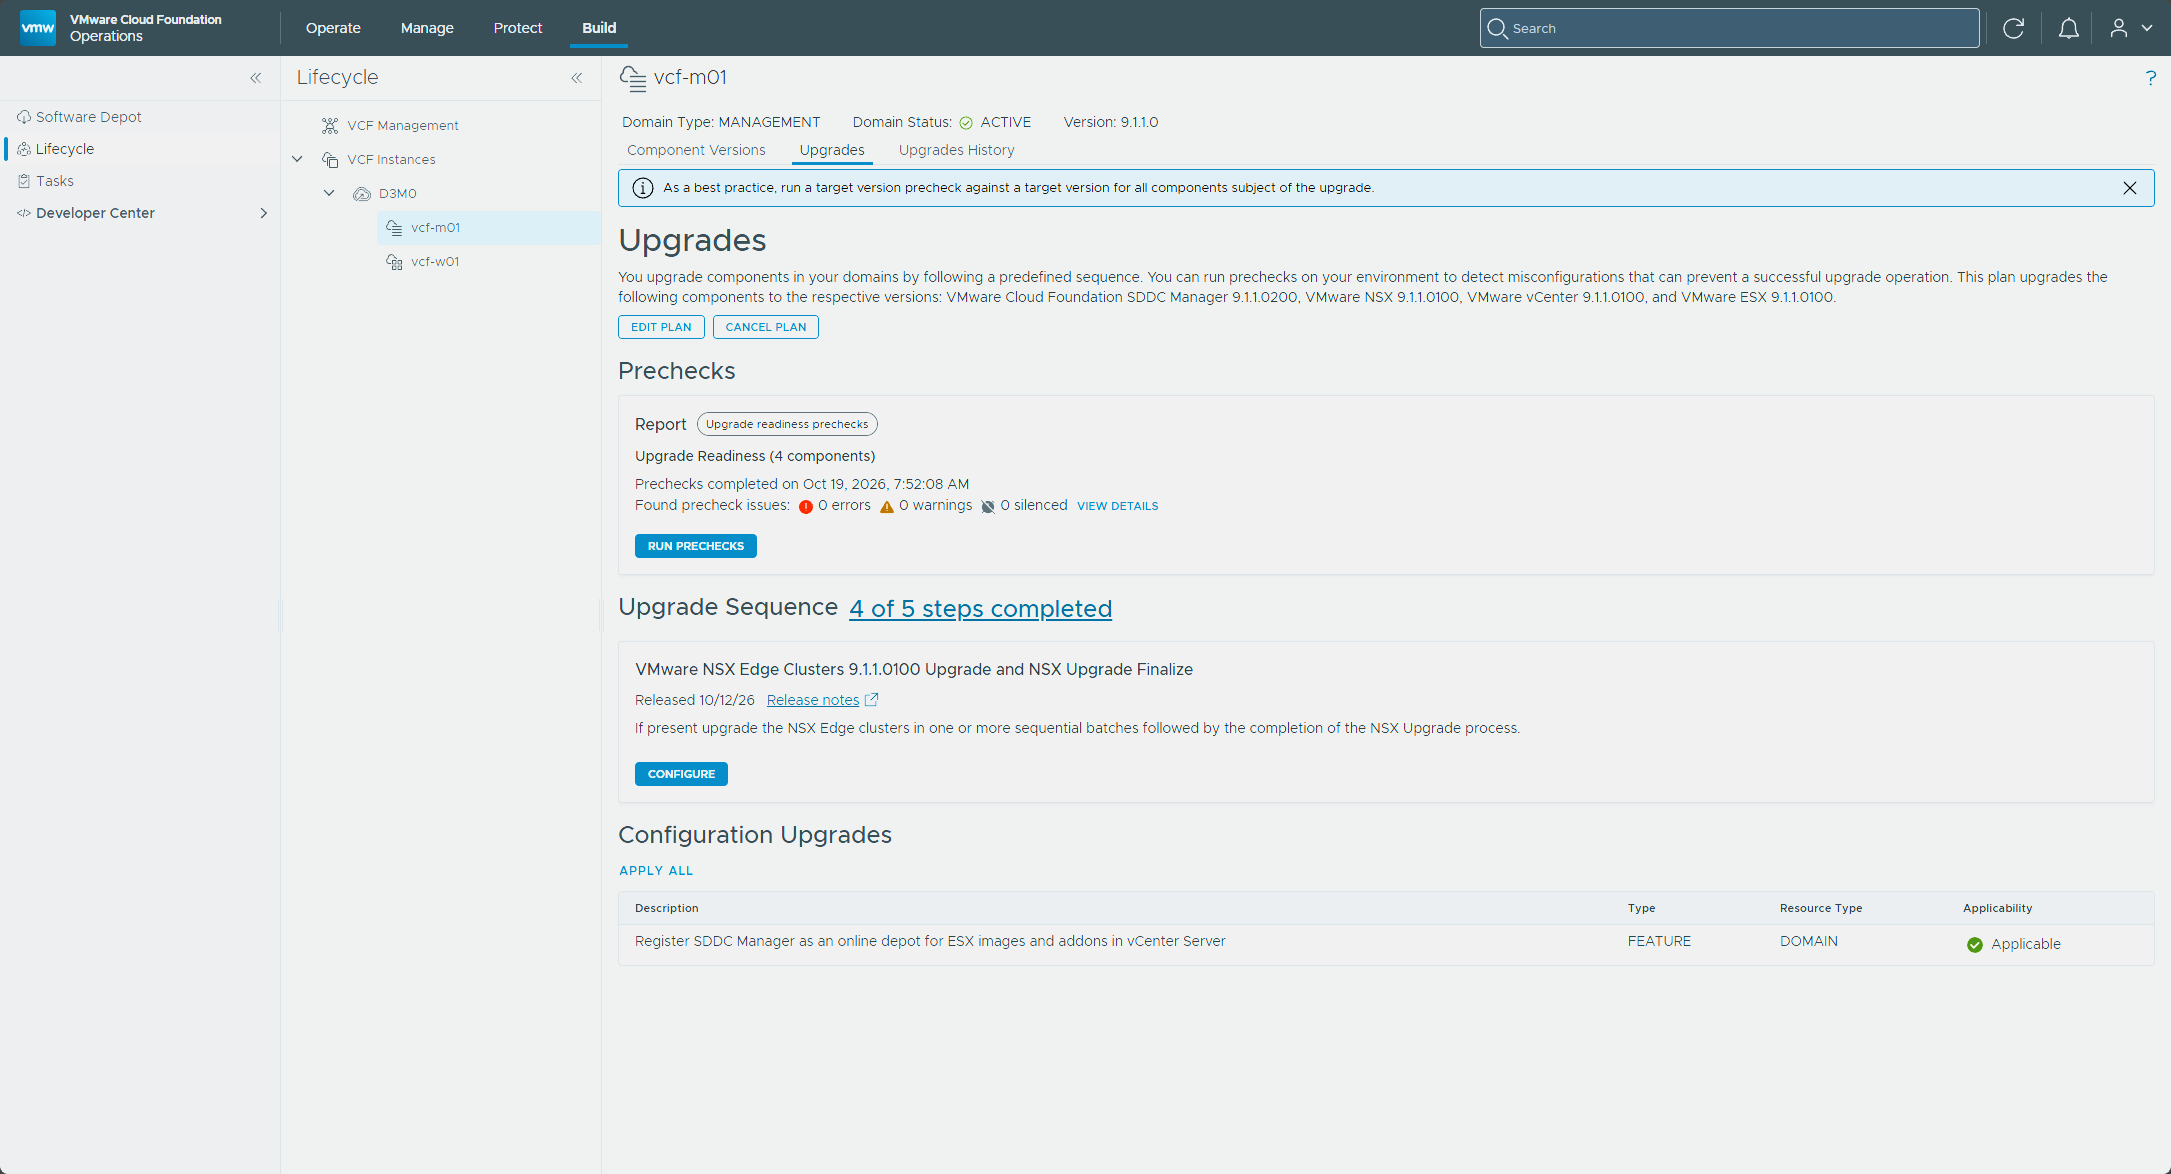Screen dimensions: 2171x1174
Task: Select vcf-m01 in the Lifecycle tree
Action: pos(489,227)
